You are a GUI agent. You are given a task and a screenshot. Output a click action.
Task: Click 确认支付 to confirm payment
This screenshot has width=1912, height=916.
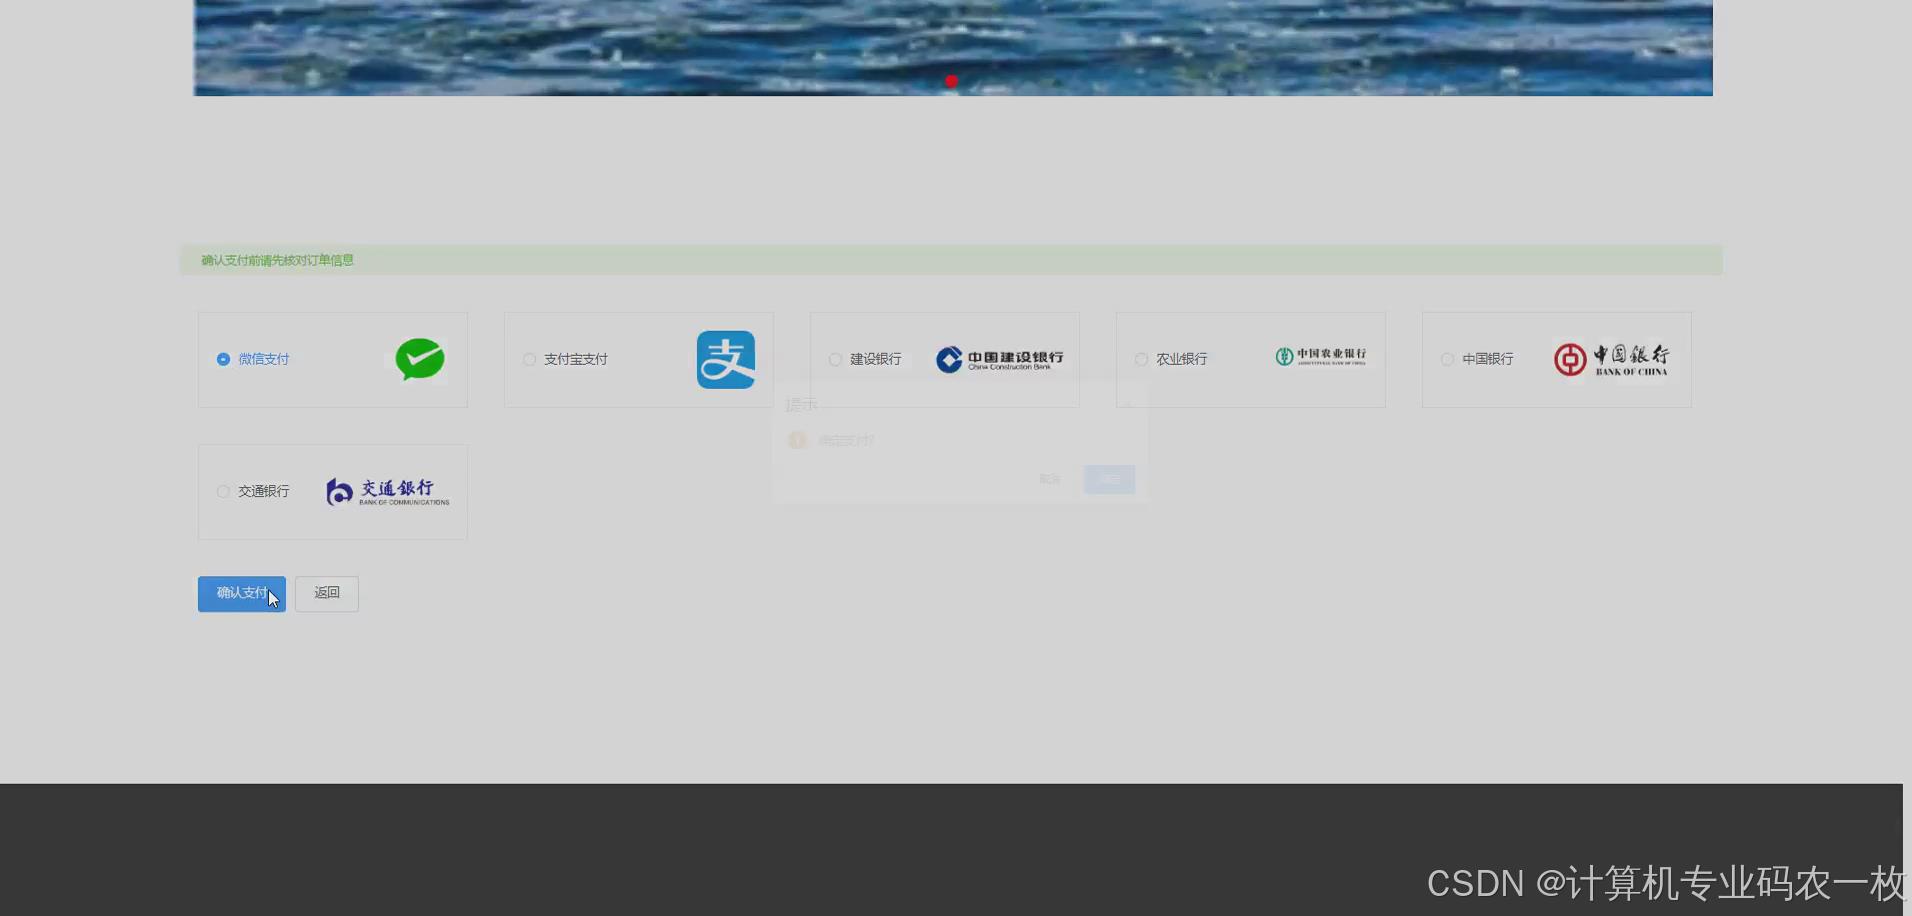[x=241, y=593]
